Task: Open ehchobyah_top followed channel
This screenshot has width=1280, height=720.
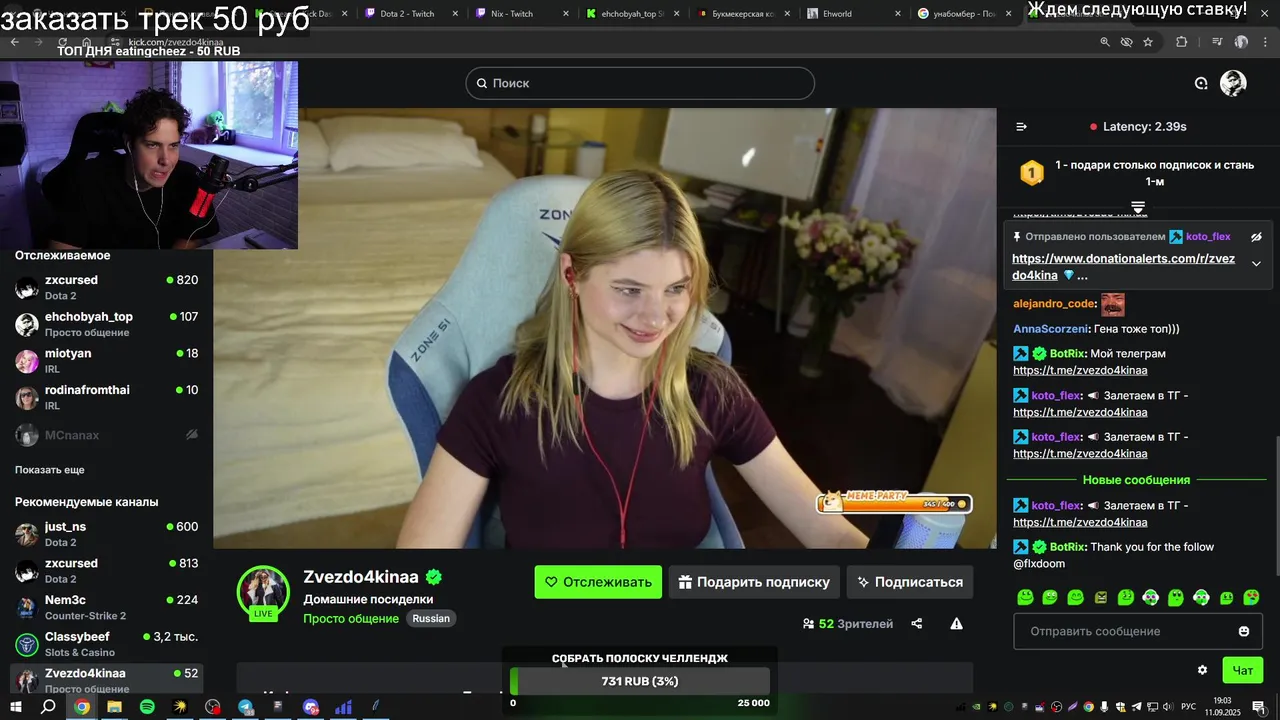Action: click(x=106, y=324)
